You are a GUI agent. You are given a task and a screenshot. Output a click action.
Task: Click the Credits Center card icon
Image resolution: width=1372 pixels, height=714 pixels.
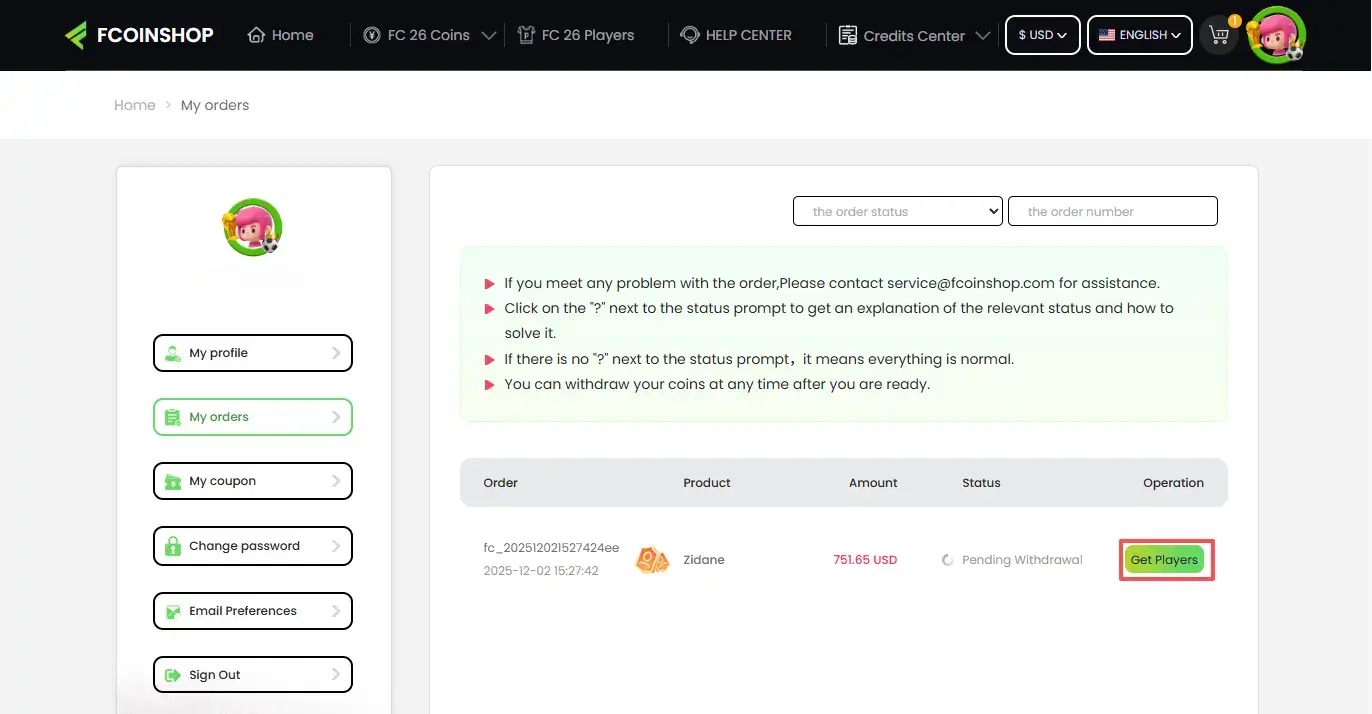click(x=846, y=34)
